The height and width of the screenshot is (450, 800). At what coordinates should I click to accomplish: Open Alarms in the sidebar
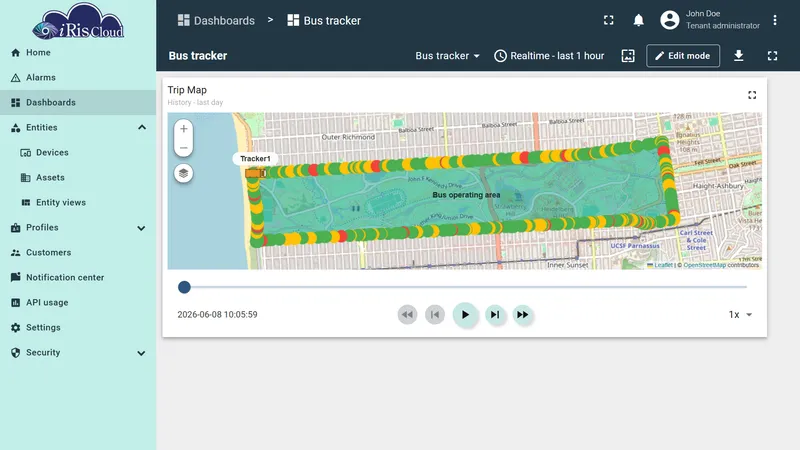pos(78,78)
